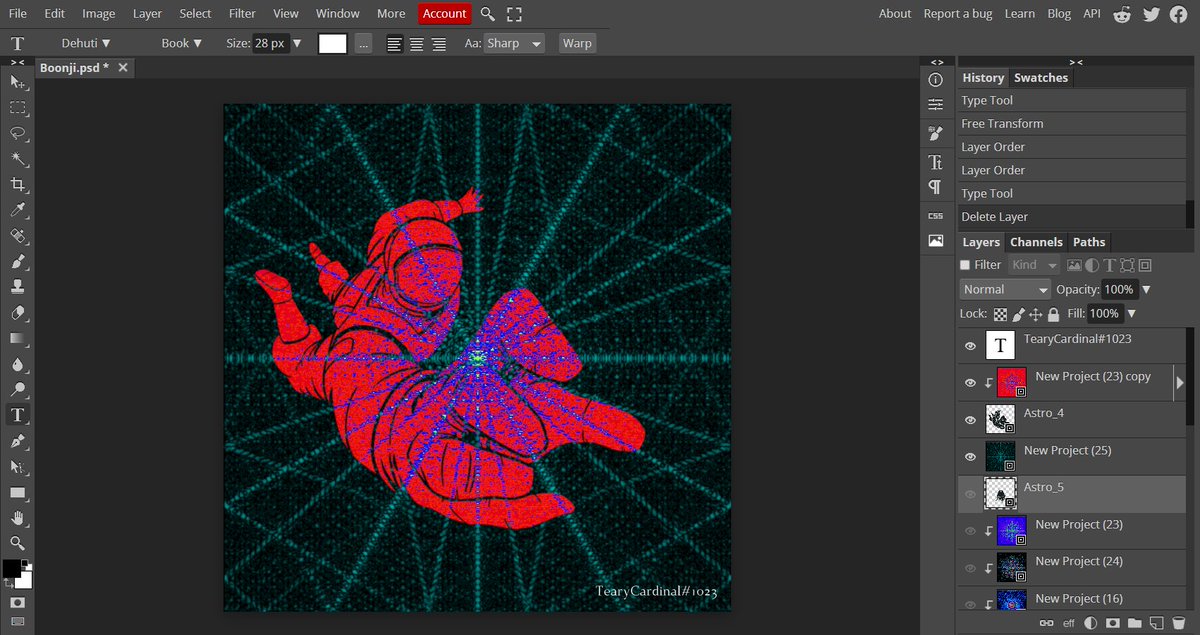
Task: Add layer mask icon
Action: tap(1111, 623)
